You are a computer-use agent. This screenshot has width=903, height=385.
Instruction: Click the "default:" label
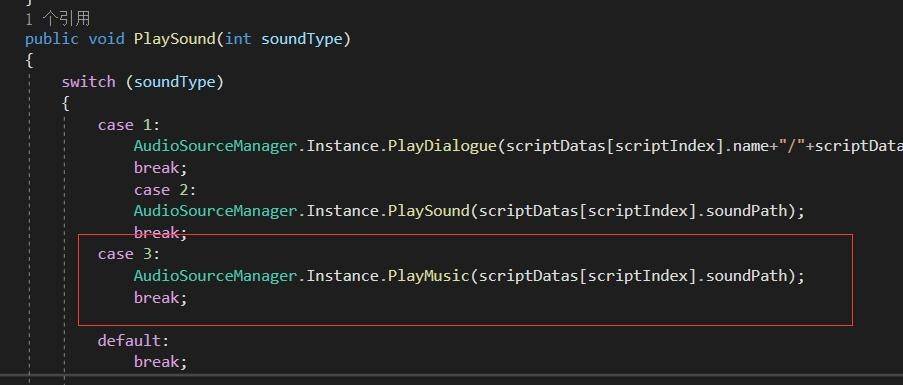point(134,340)
